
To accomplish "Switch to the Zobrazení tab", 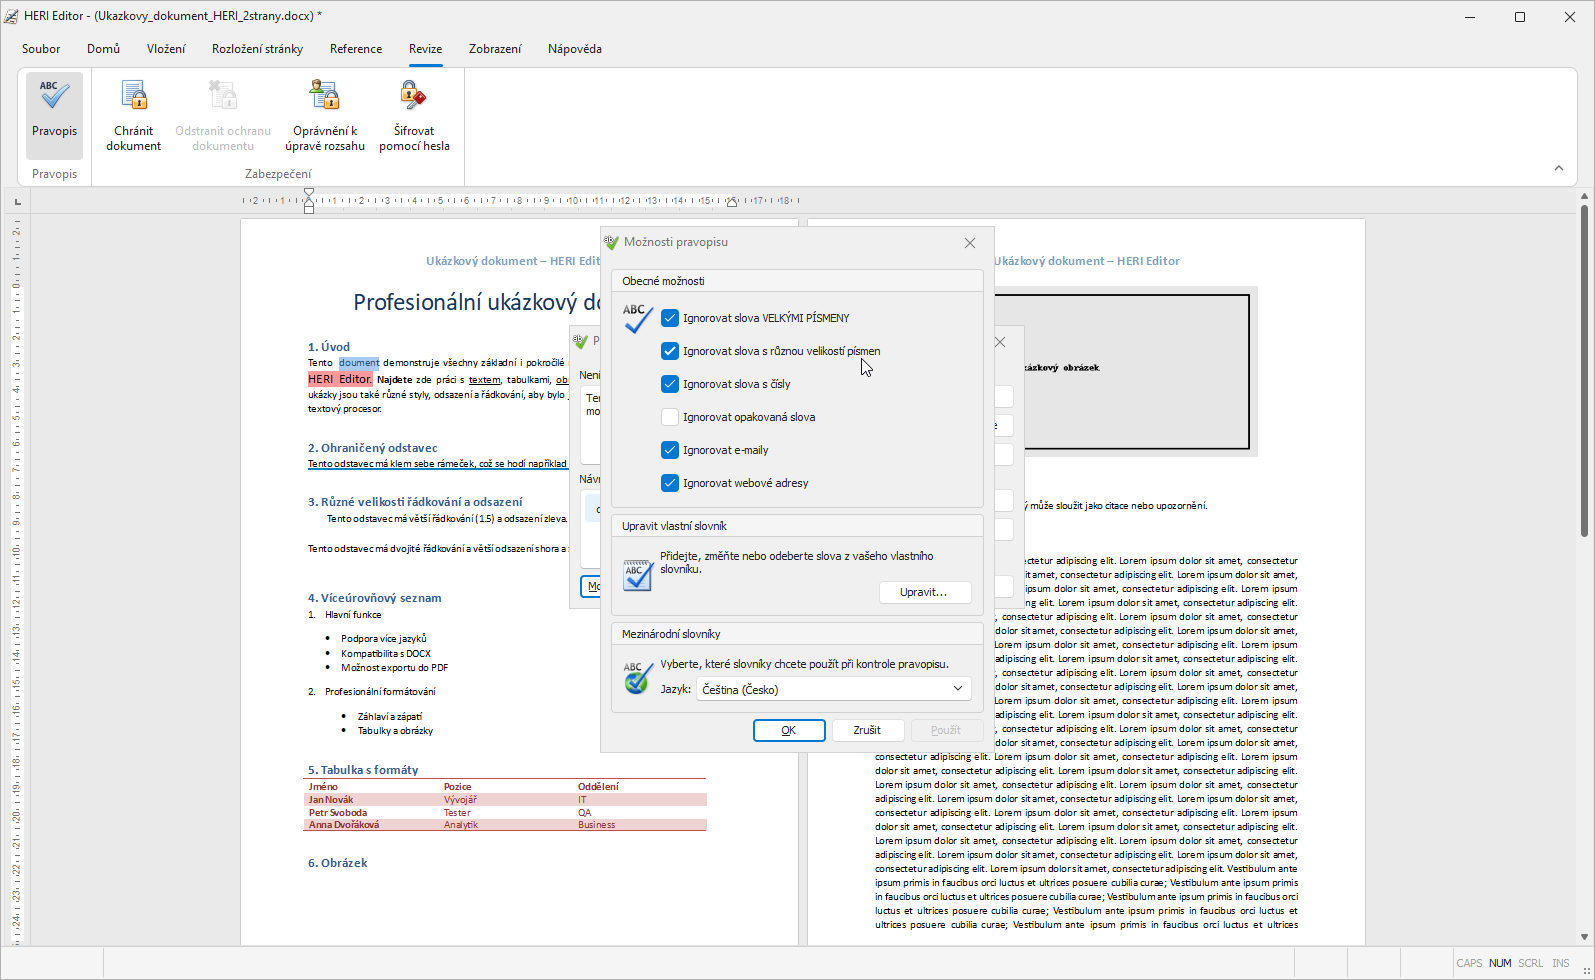I will [495, 49].
